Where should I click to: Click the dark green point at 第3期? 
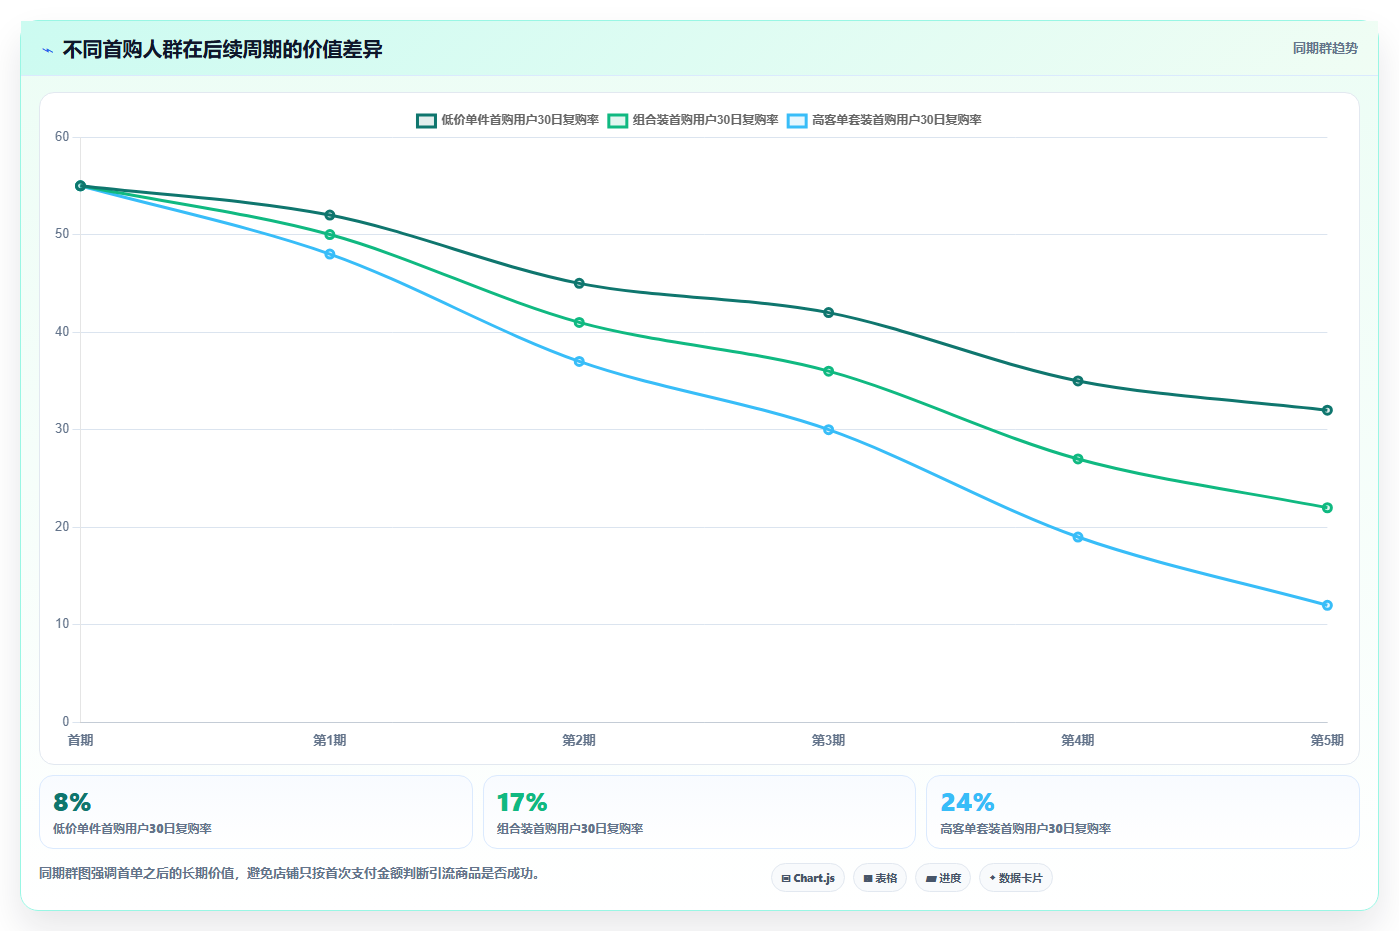[x=828, y=312]
